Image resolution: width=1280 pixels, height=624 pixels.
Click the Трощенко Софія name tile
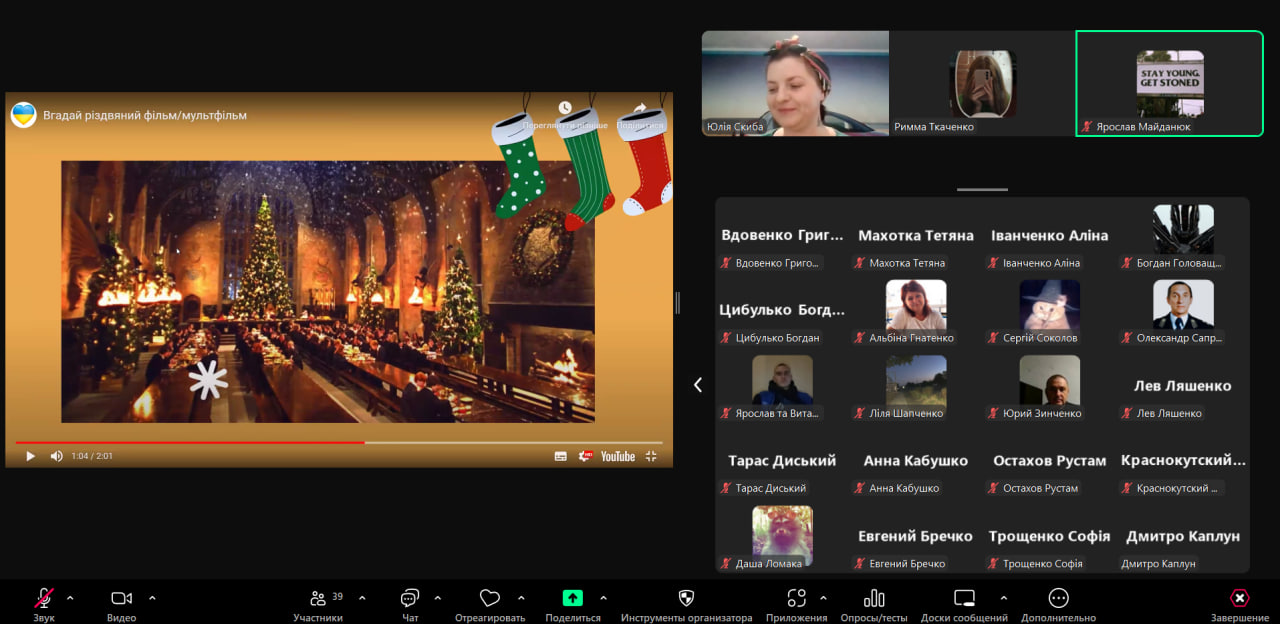(1049, 536)
